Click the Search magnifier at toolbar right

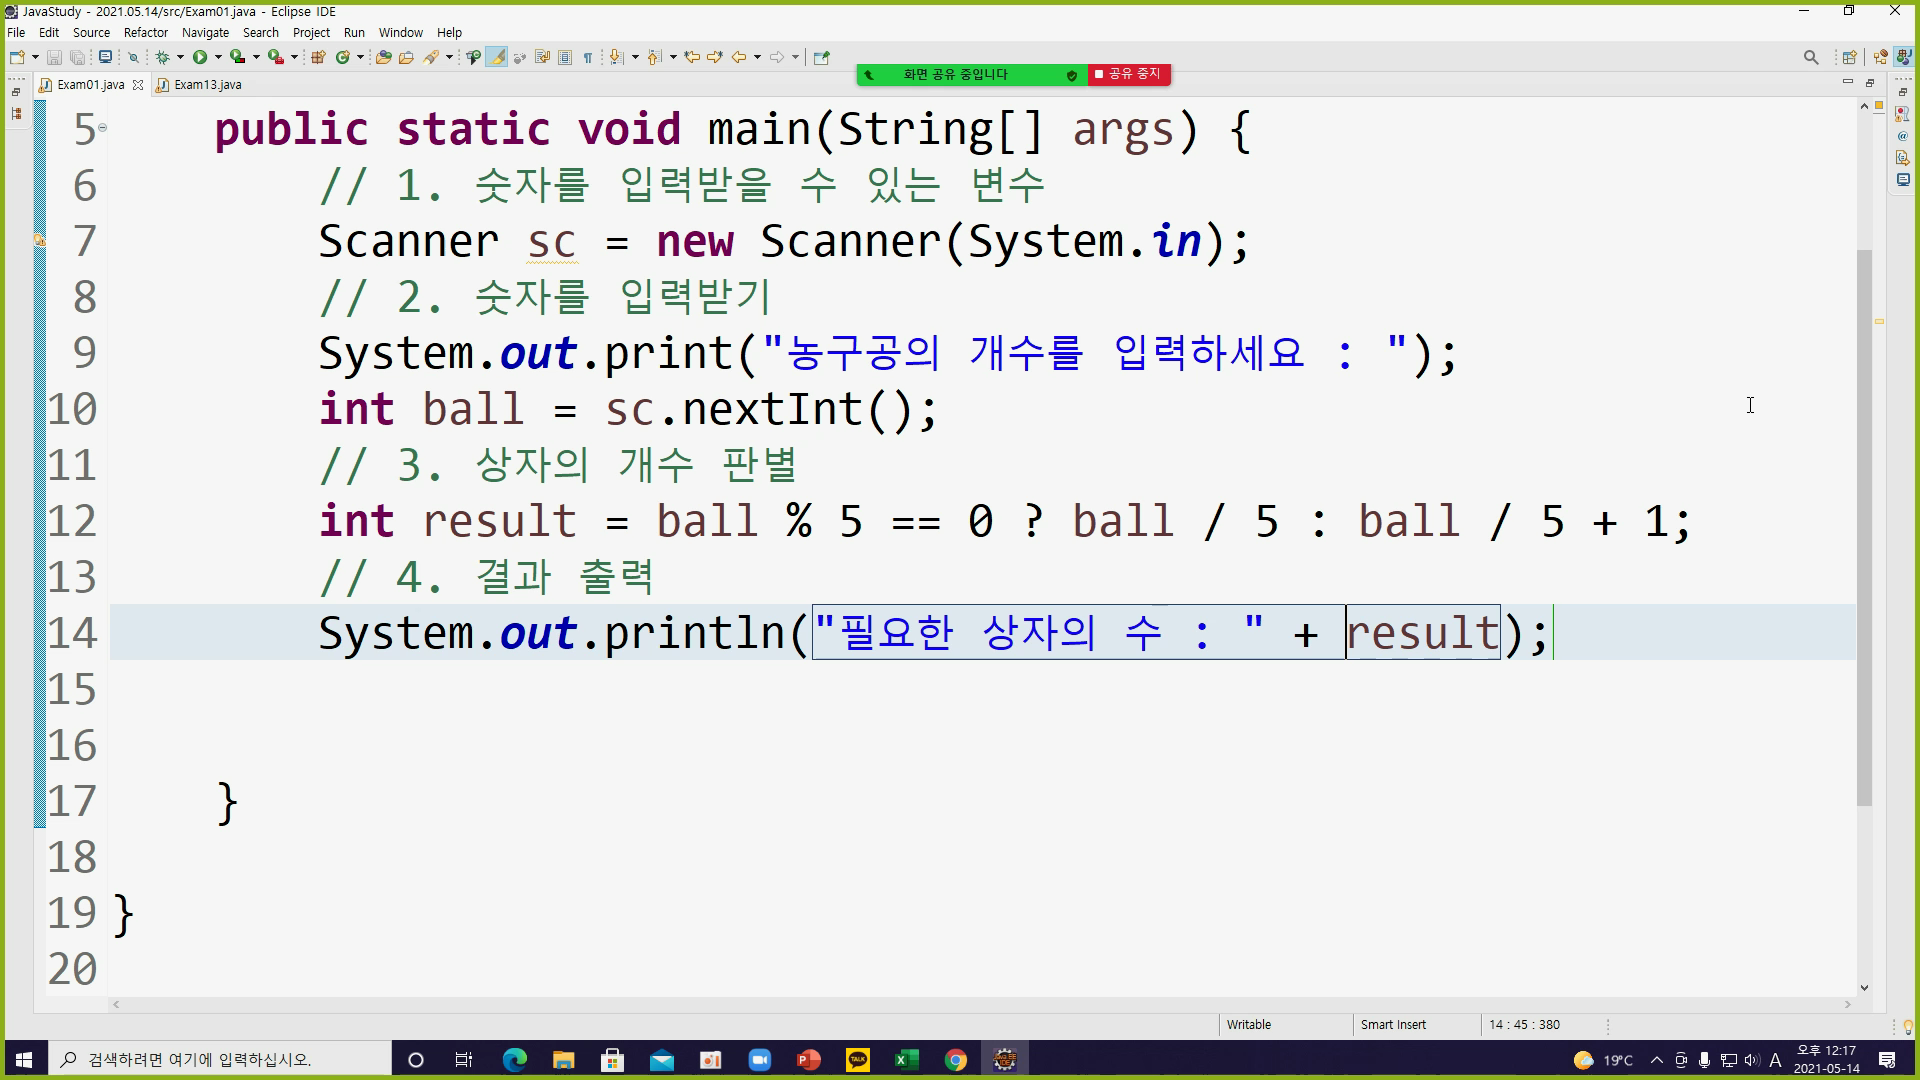pos(1810,57)
